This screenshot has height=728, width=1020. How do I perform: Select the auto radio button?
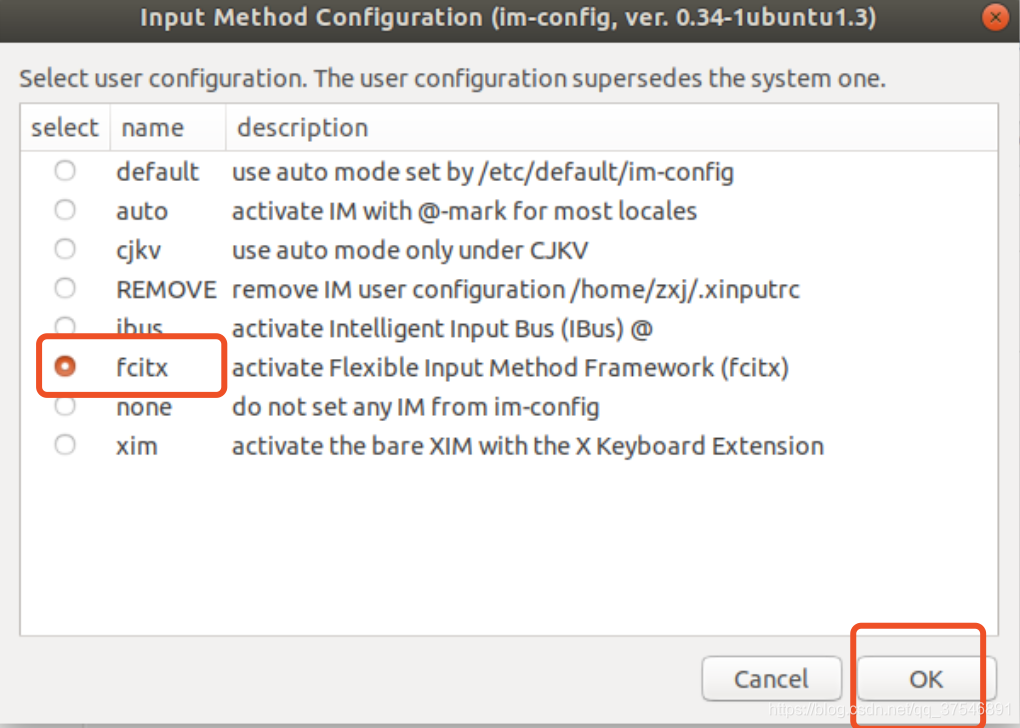65,210
